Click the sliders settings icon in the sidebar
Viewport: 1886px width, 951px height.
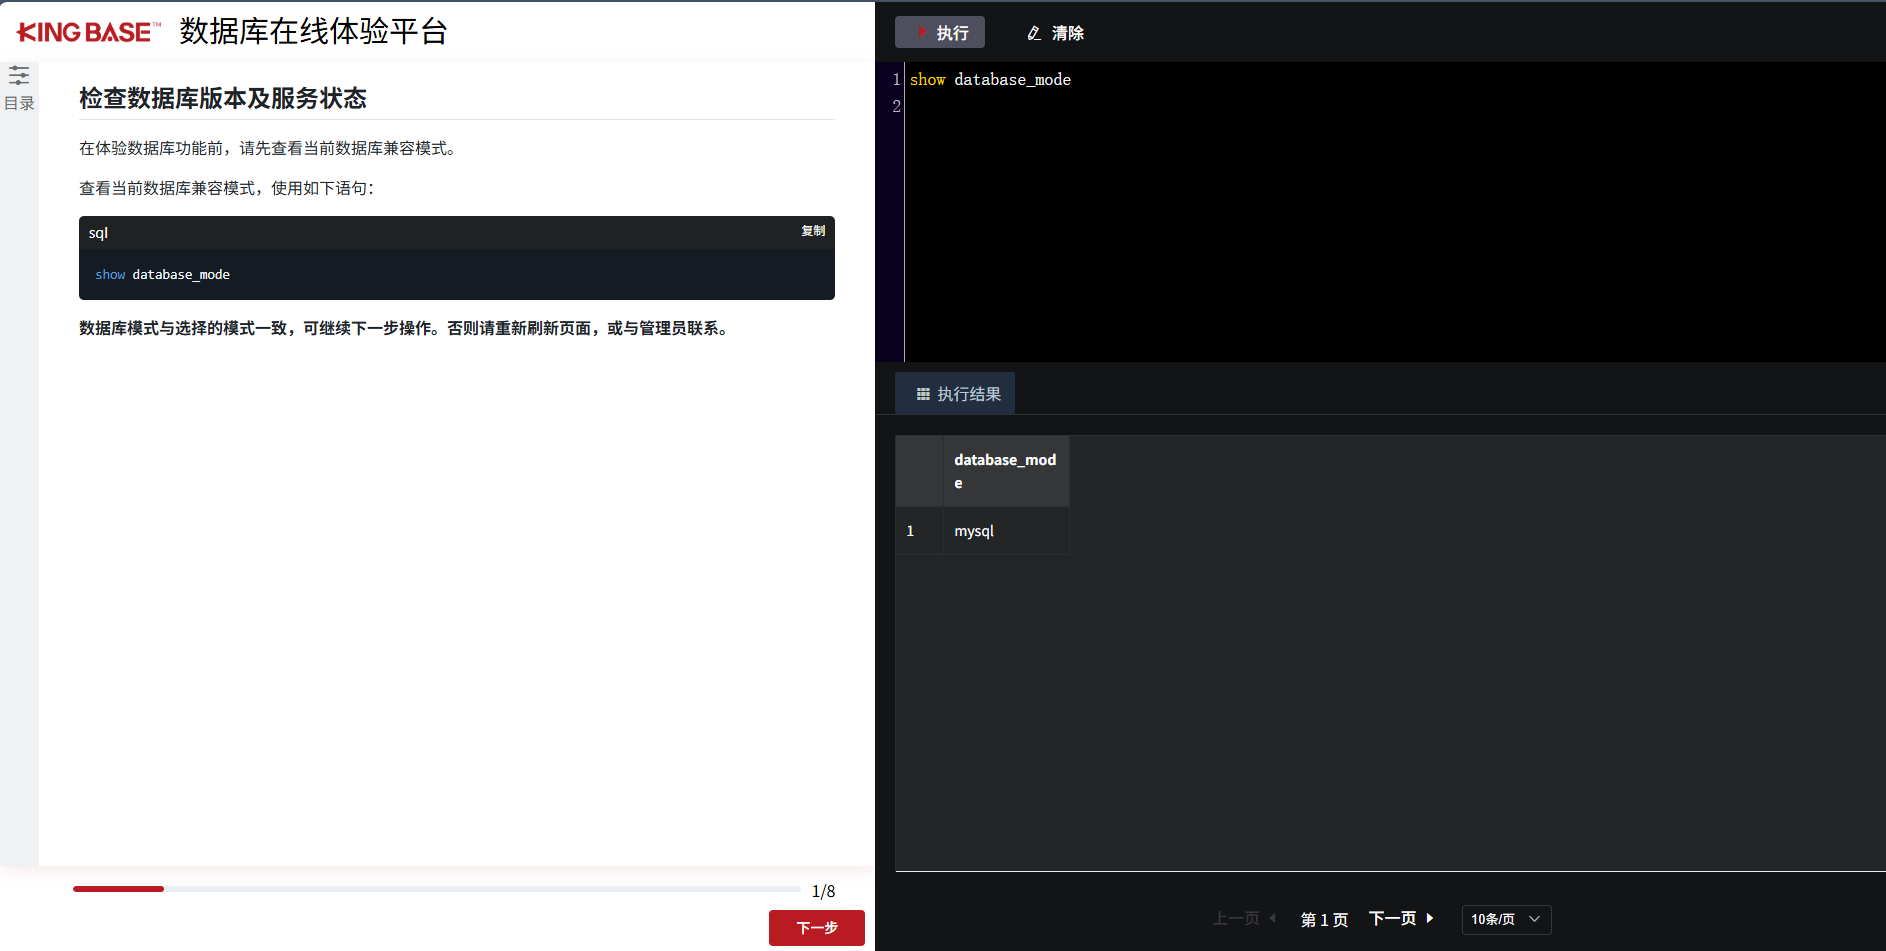(x=18, y=75)
